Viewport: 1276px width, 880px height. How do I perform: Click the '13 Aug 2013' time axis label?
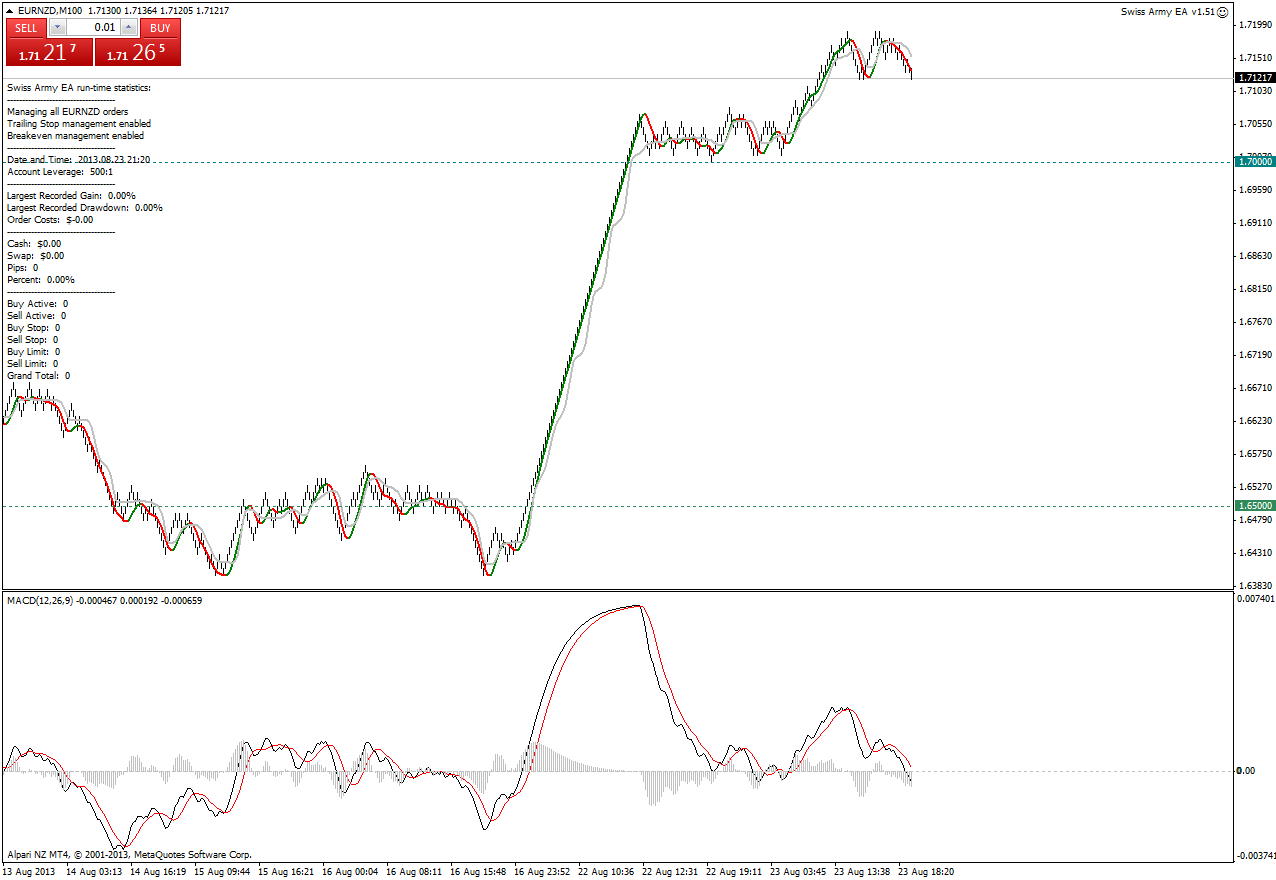30,872
